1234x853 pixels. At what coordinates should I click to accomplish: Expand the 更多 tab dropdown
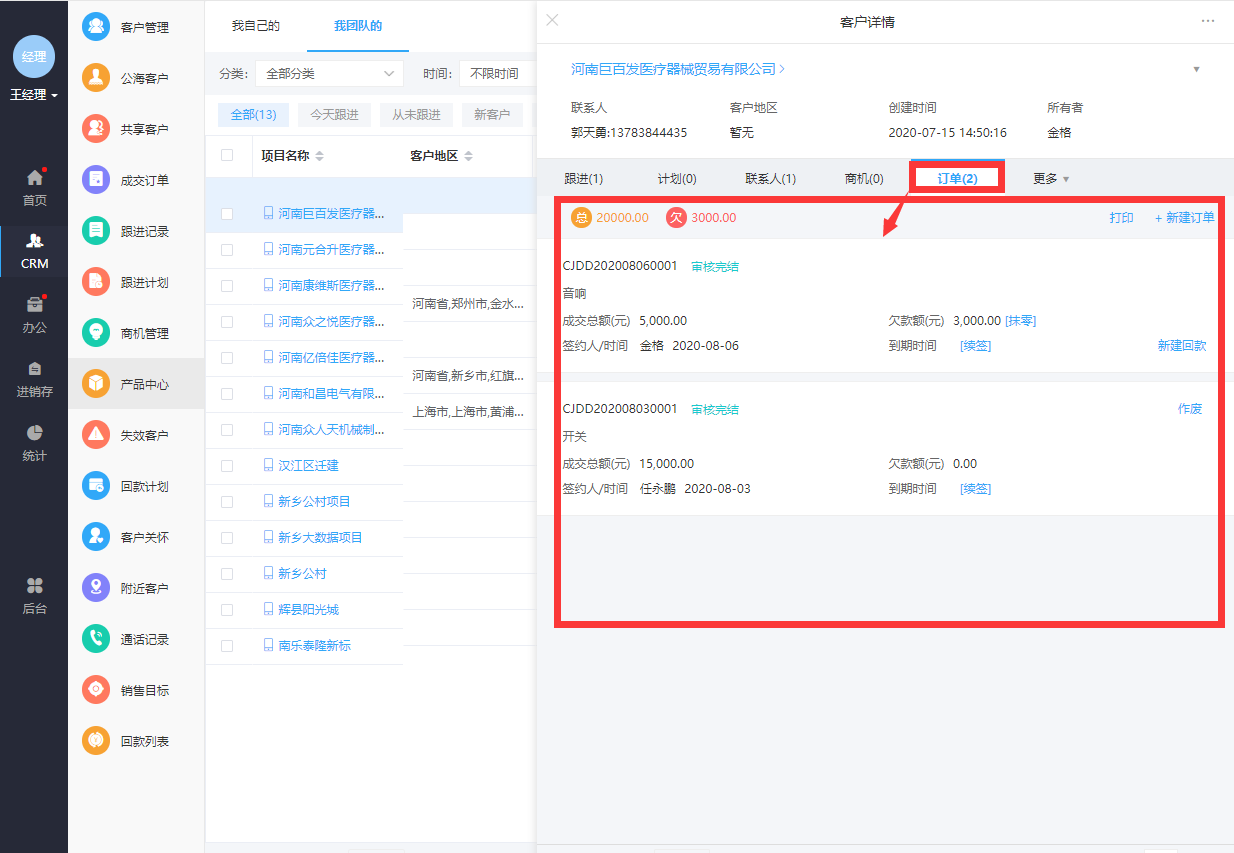pyautogui.click(x=1051, y=179)
